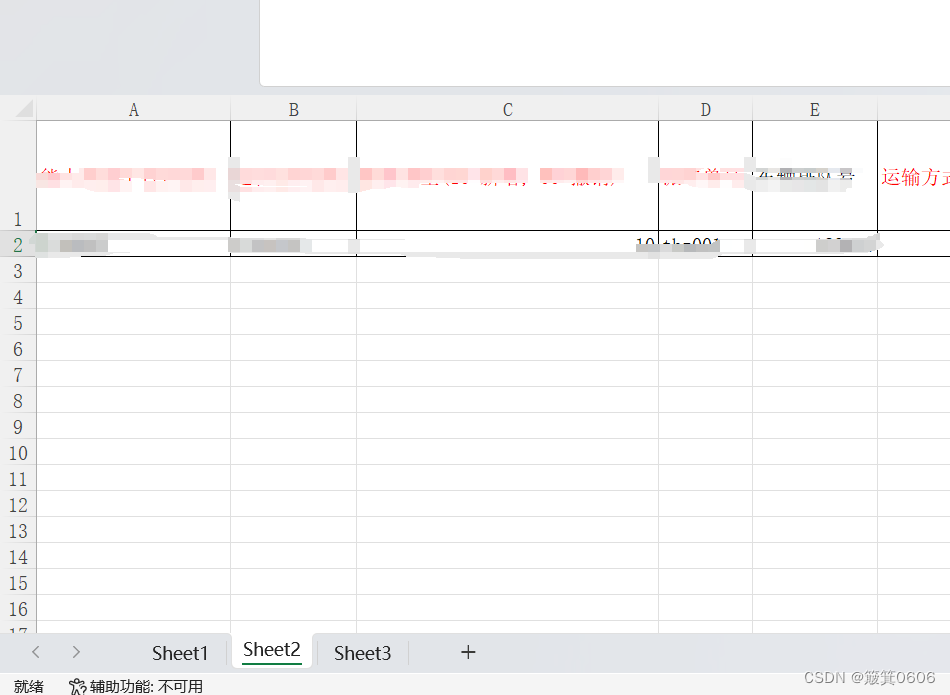
Task: Click the 辅助功能: 不可用 status text
Action: (146, 687)
